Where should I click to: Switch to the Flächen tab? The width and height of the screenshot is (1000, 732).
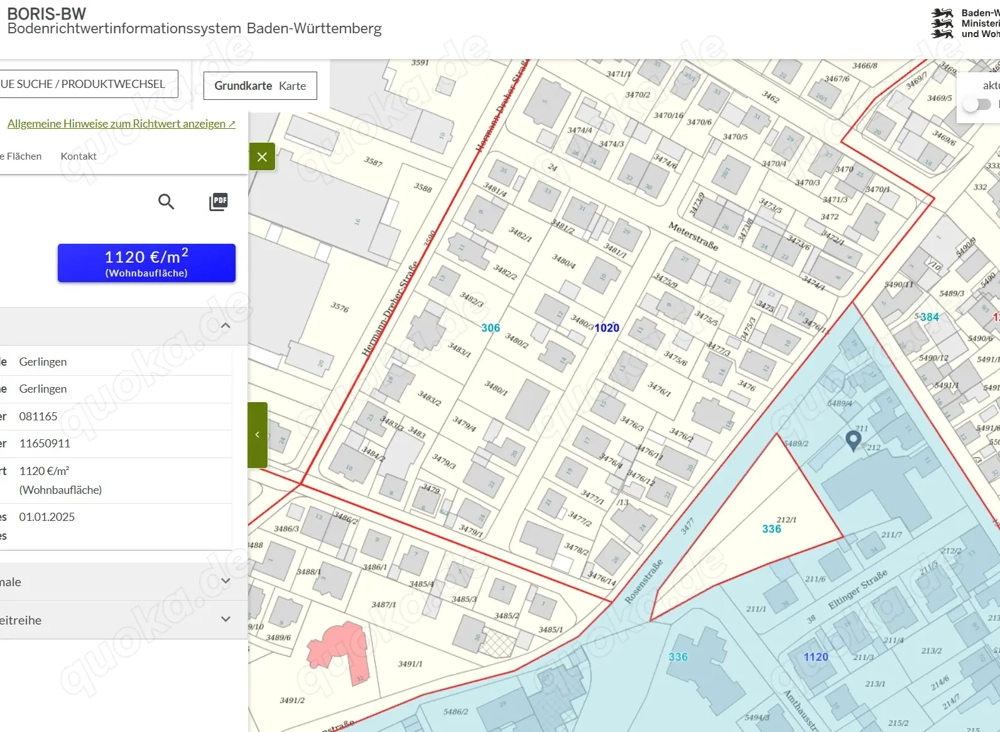pos(22,156)
